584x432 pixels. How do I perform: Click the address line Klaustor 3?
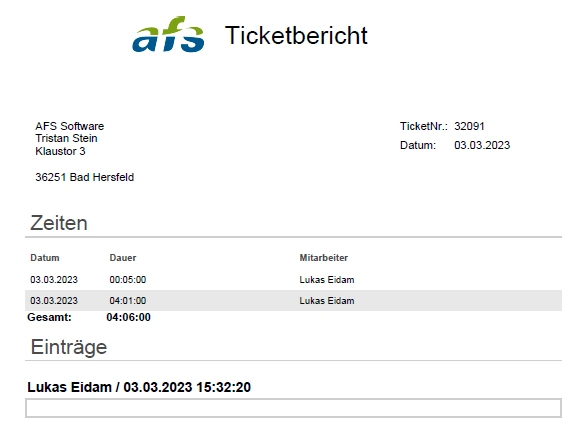coord(60,151)
